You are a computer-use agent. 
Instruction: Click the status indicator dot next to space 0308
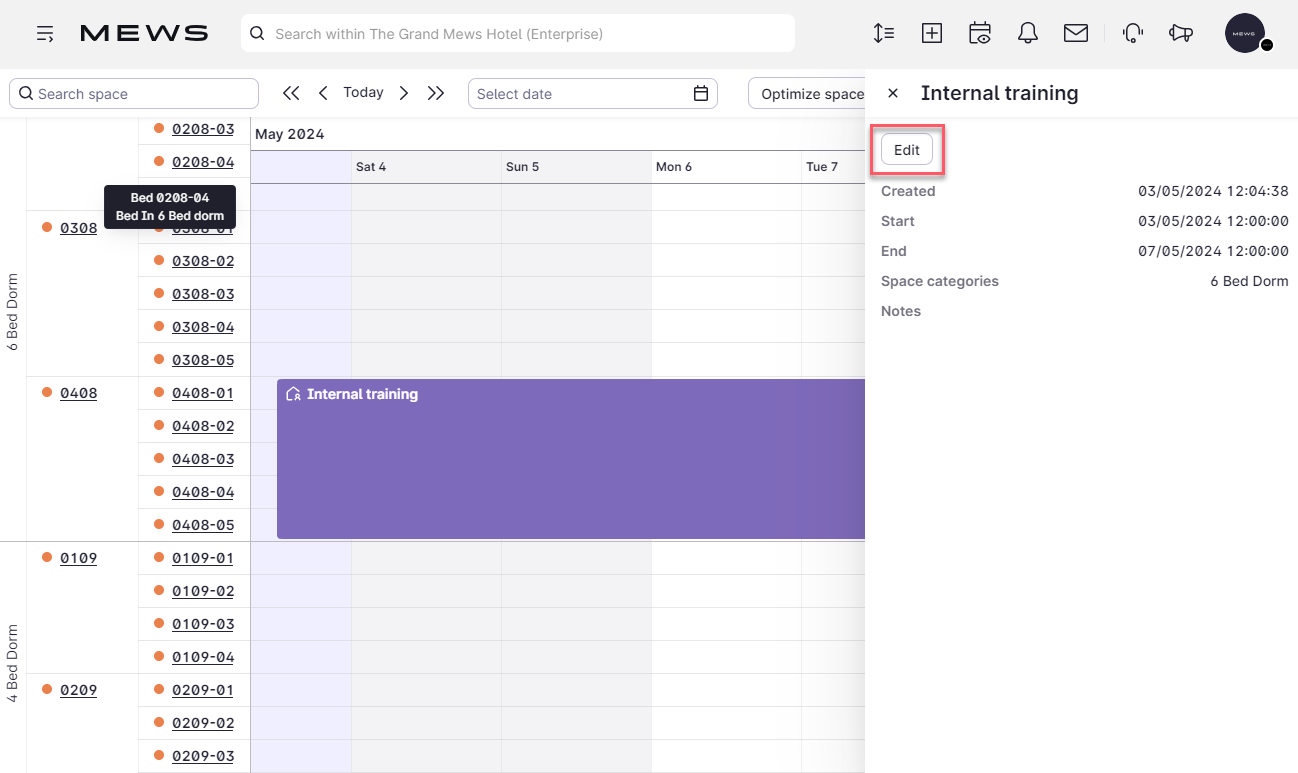point(47,227)
